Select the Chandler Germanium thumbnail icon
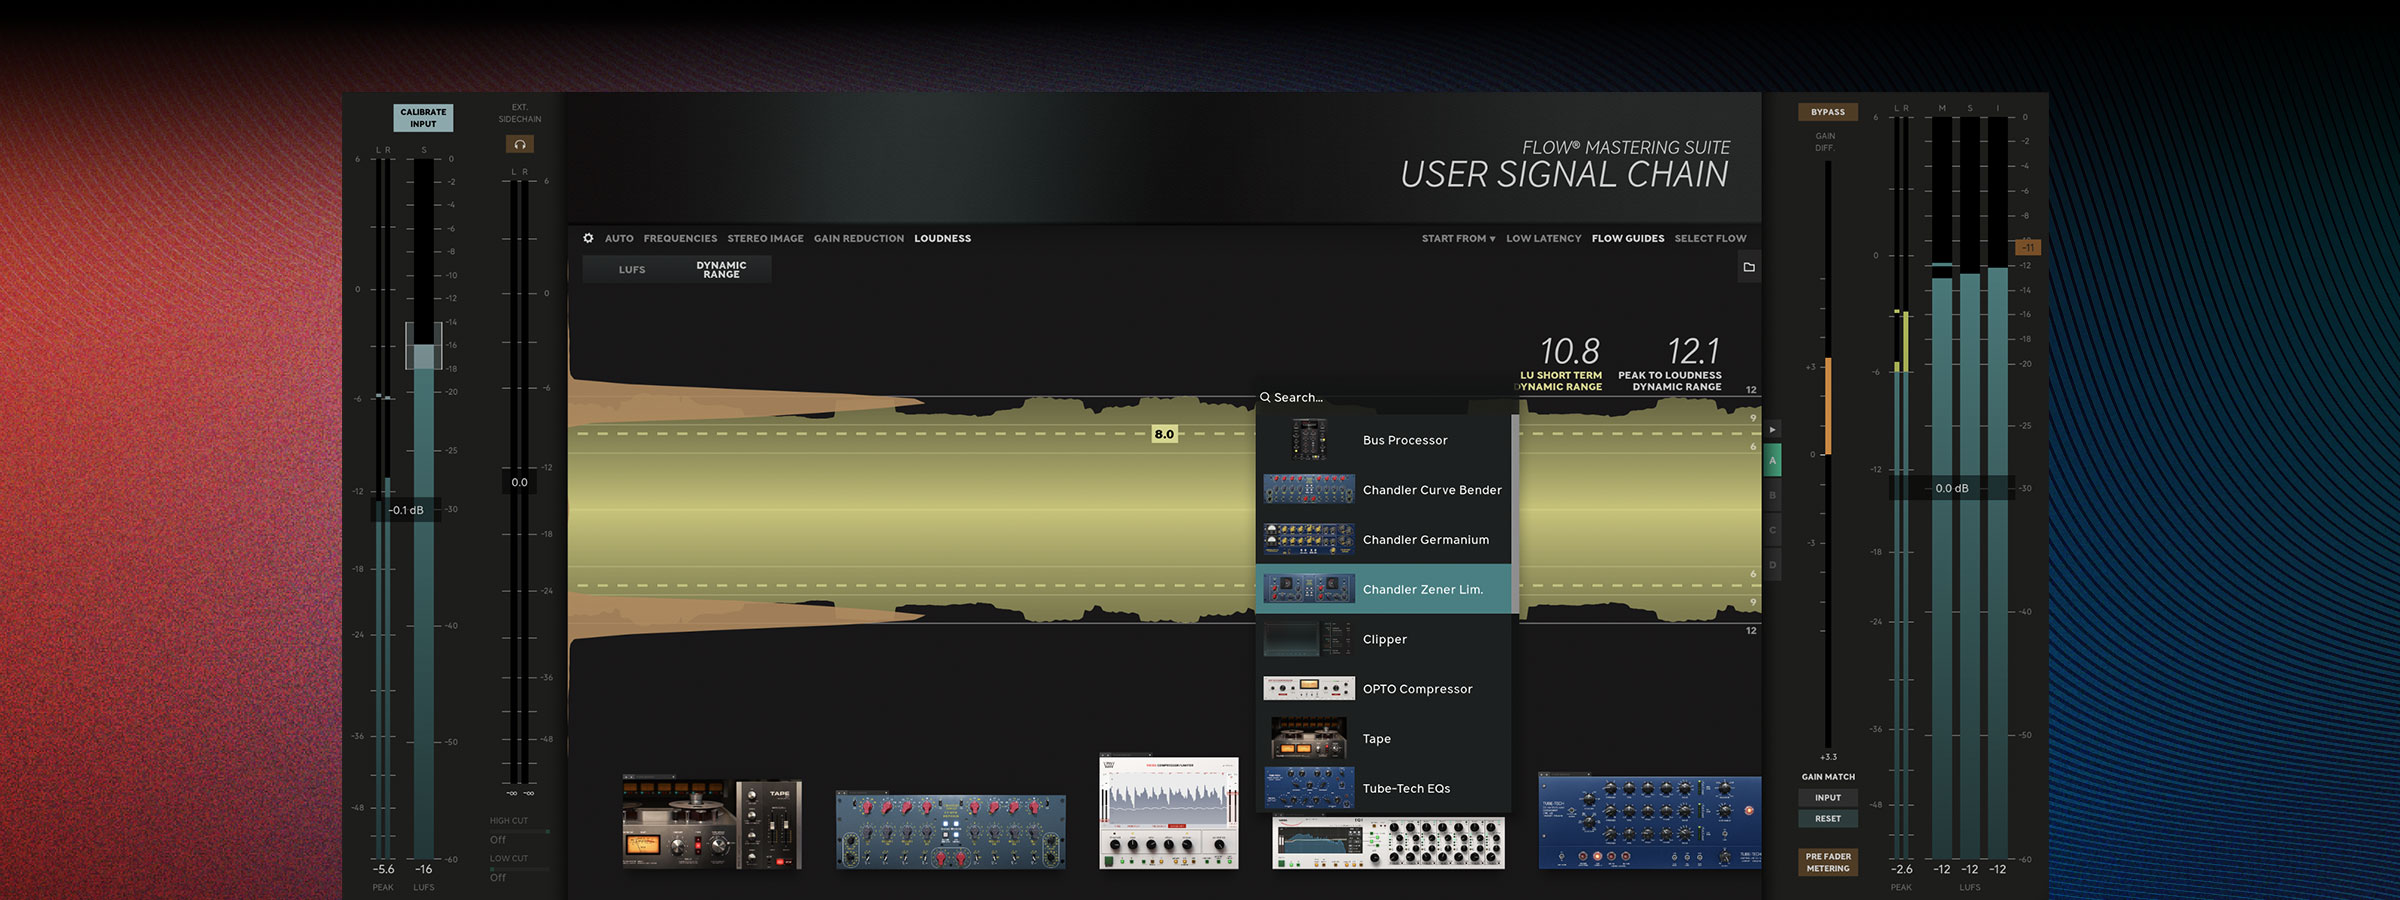This screenshot has width=2400, height=900. pyautogui.click(x=1309, y=539)
